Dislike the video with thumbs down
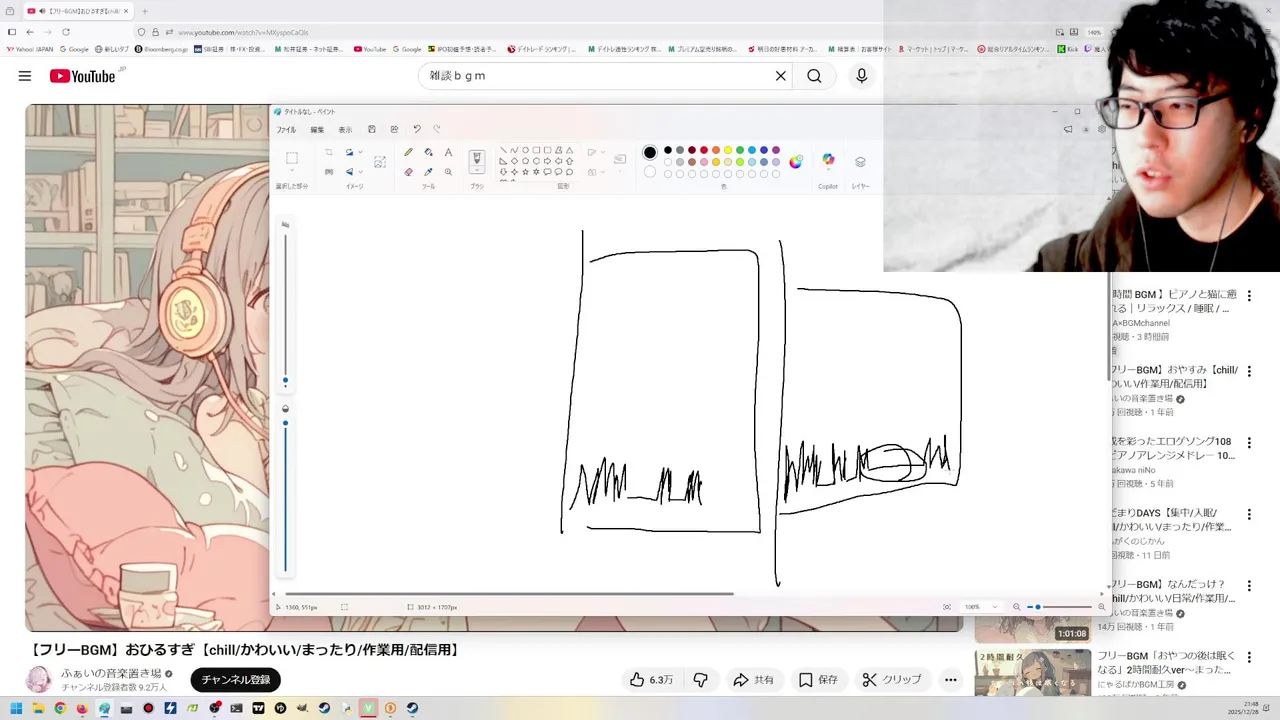 point(701,680)
